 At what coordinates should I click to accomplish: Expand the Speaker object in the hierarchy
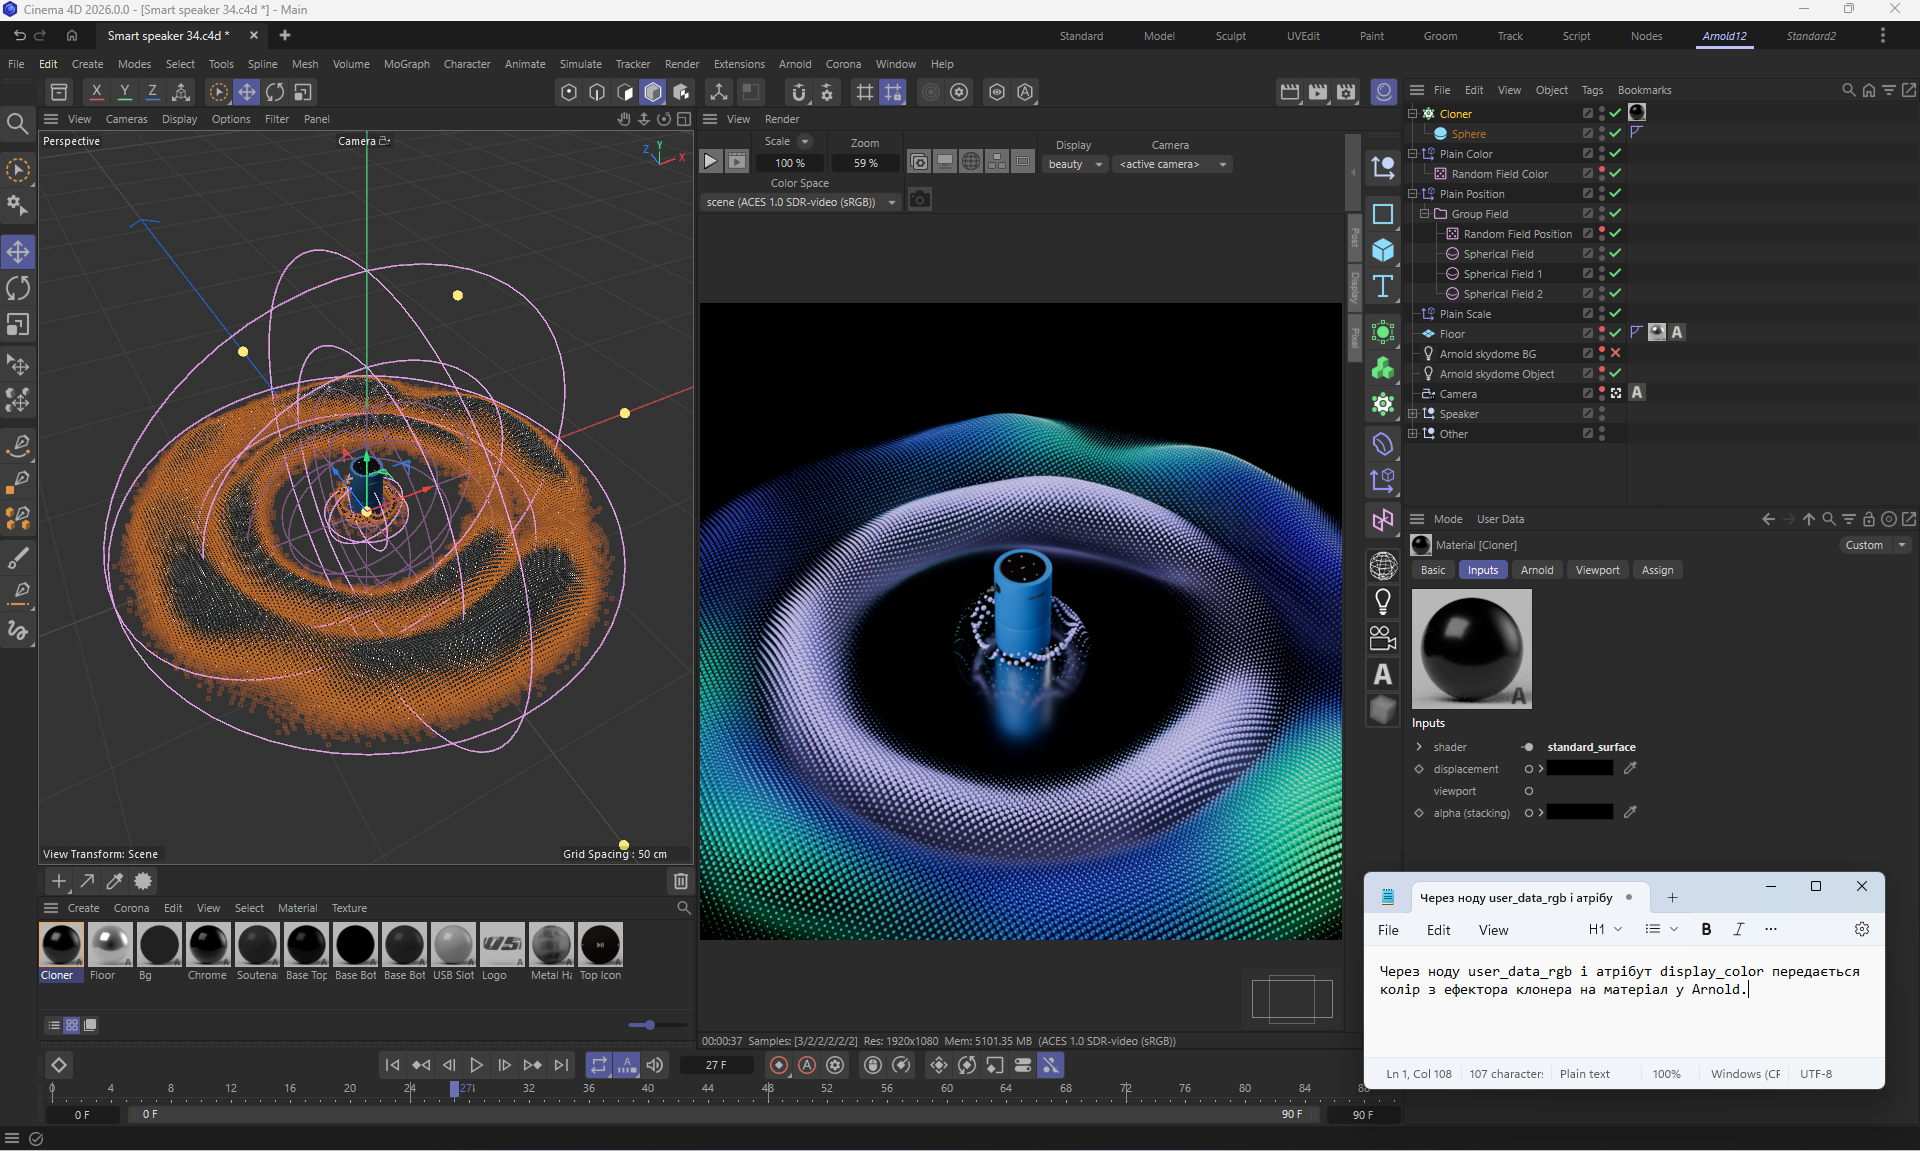pos(1413,413)
